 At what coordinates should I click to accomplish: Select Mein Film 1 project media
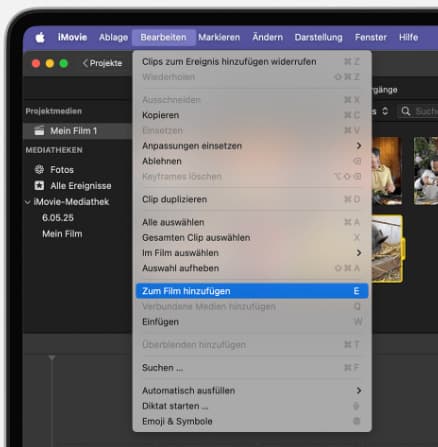pyautogui.click(x=77, y=131)
